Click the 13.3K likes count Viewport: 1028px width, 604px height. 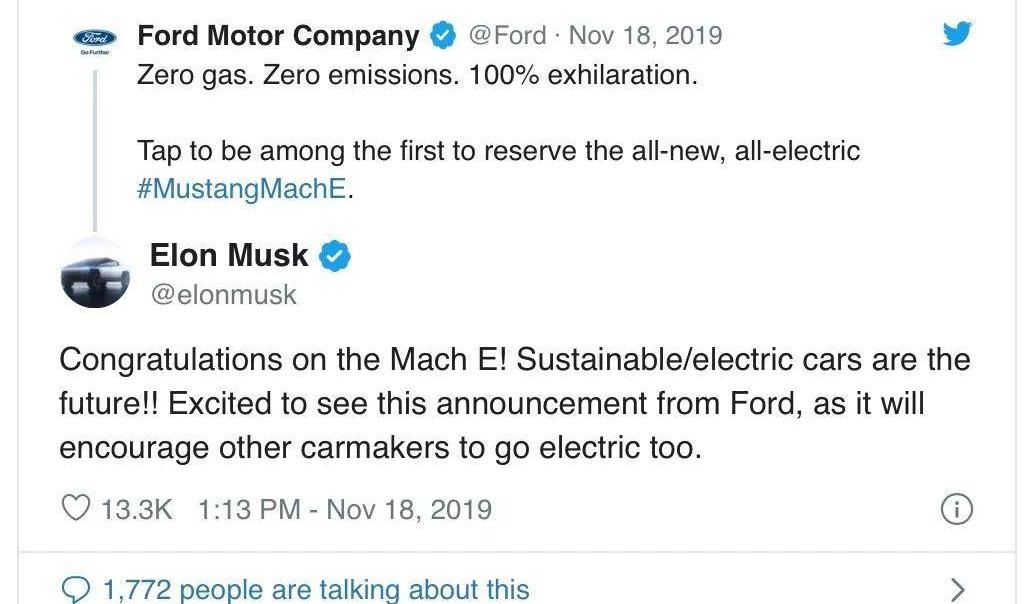click(x=136, y=510)
